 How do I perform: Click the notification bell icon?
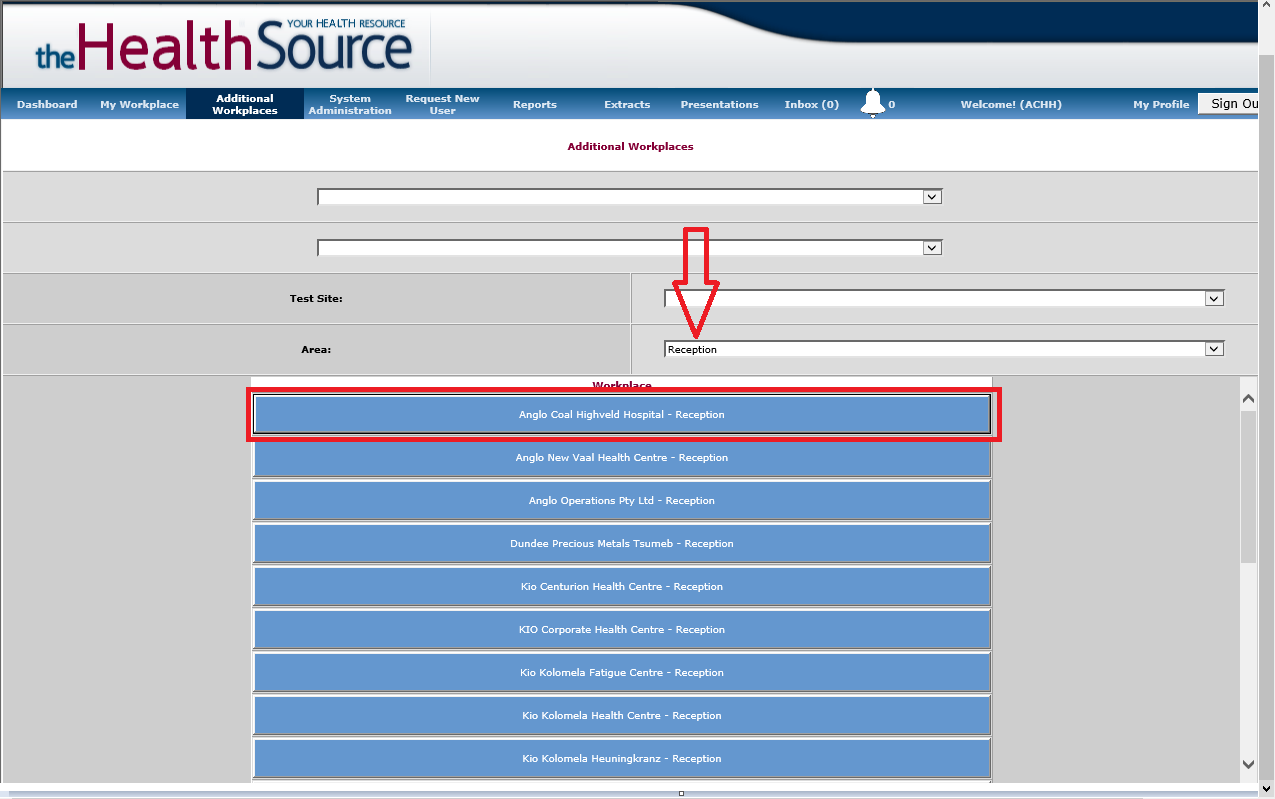pos(873,103)
